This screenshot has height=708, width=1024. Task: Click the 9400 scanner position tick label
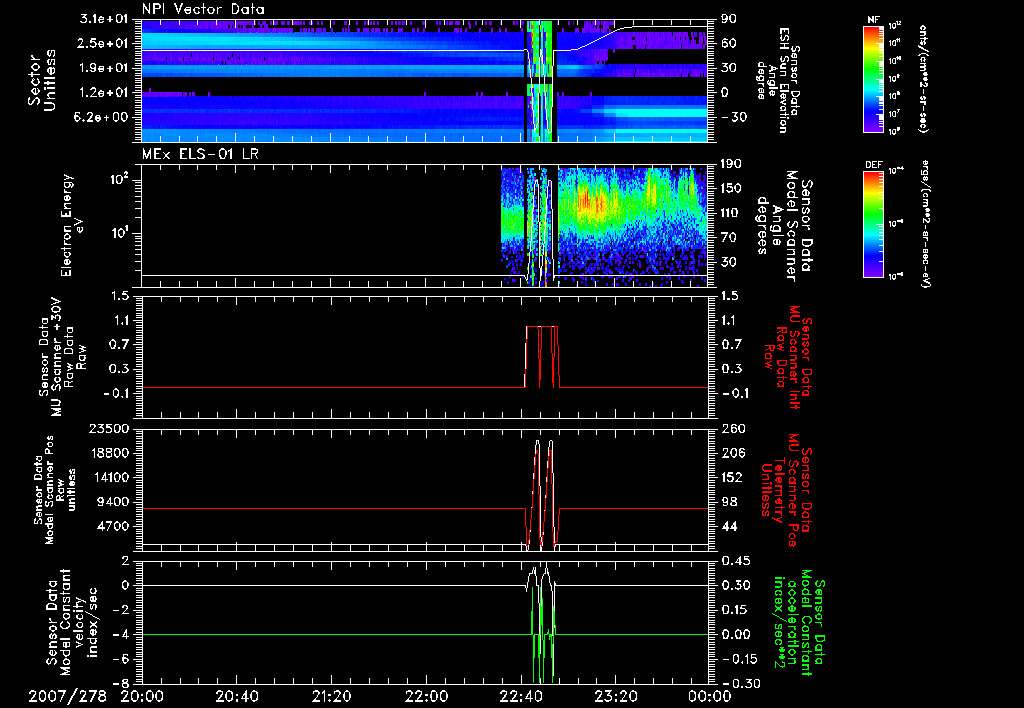coord(112,502)
